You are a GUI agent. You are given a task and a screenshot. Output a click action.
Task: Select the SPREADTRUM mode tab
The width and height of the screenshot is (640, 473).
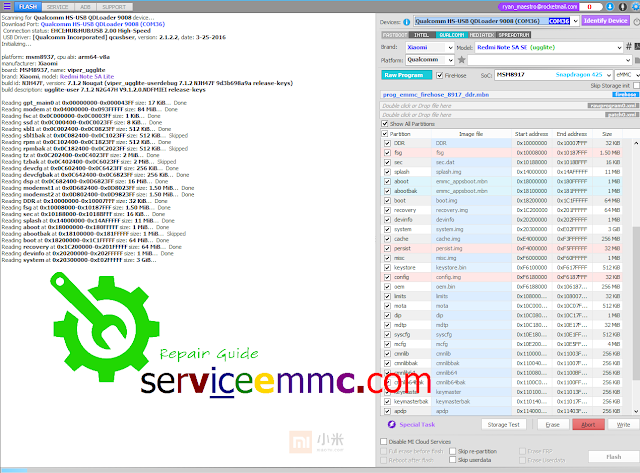pos(514,35)
